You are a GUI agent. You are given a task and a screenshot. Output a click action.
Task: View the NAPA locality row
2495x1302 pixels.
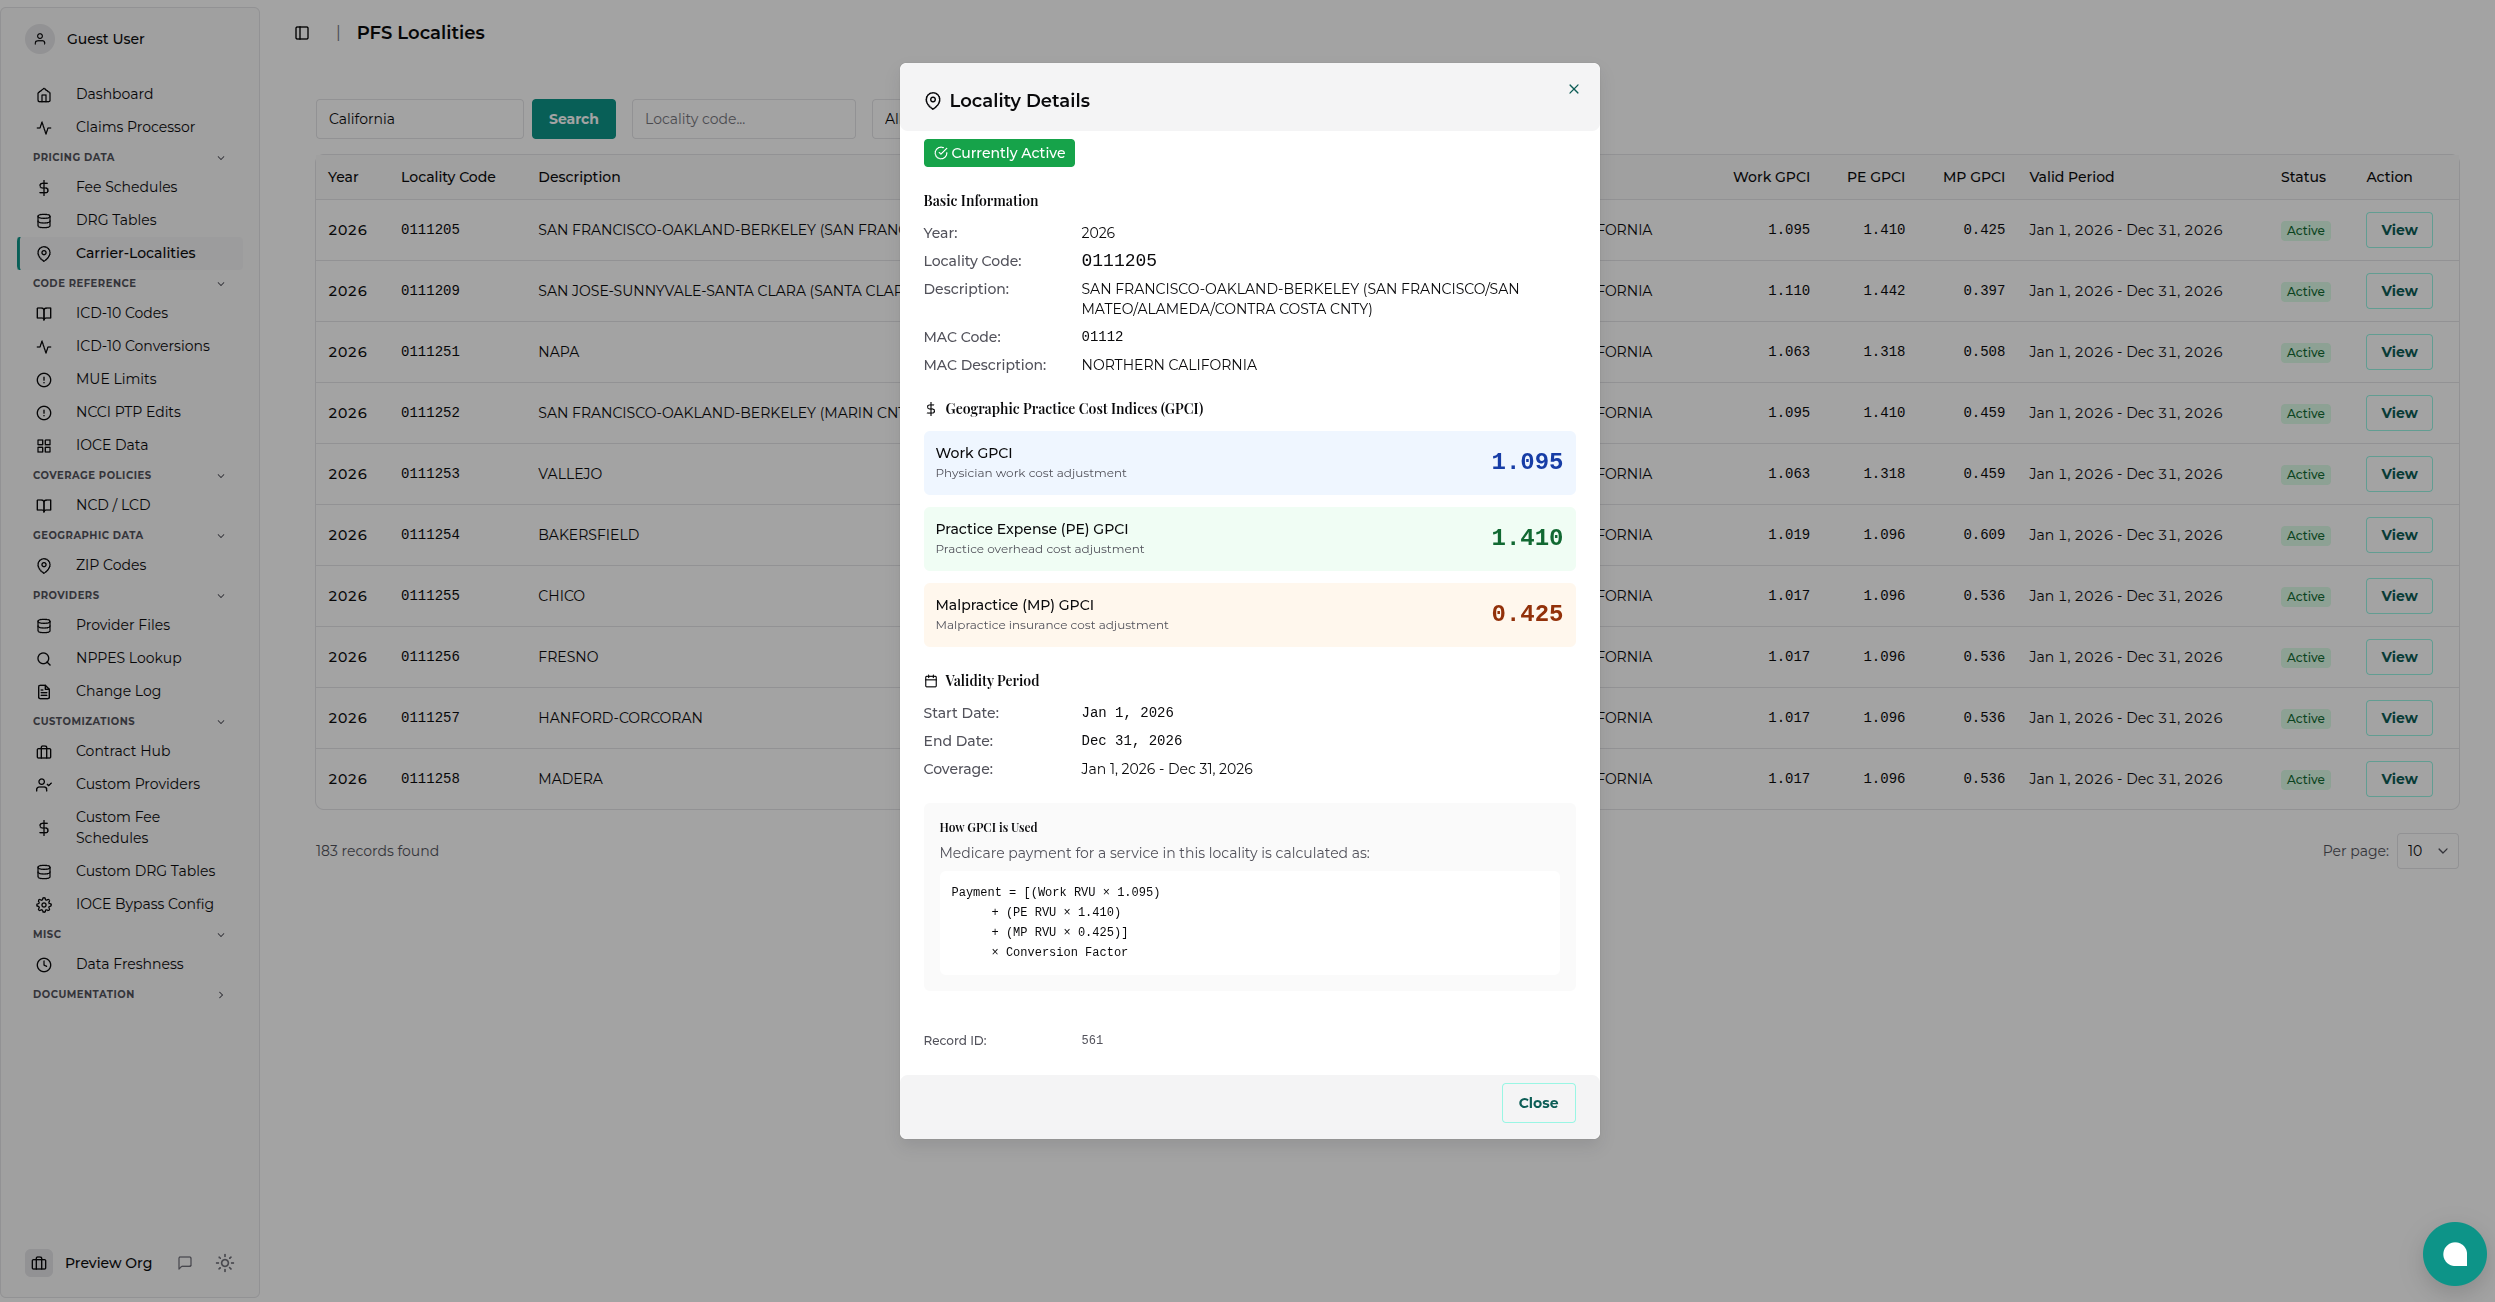(x=2399, y=352)
